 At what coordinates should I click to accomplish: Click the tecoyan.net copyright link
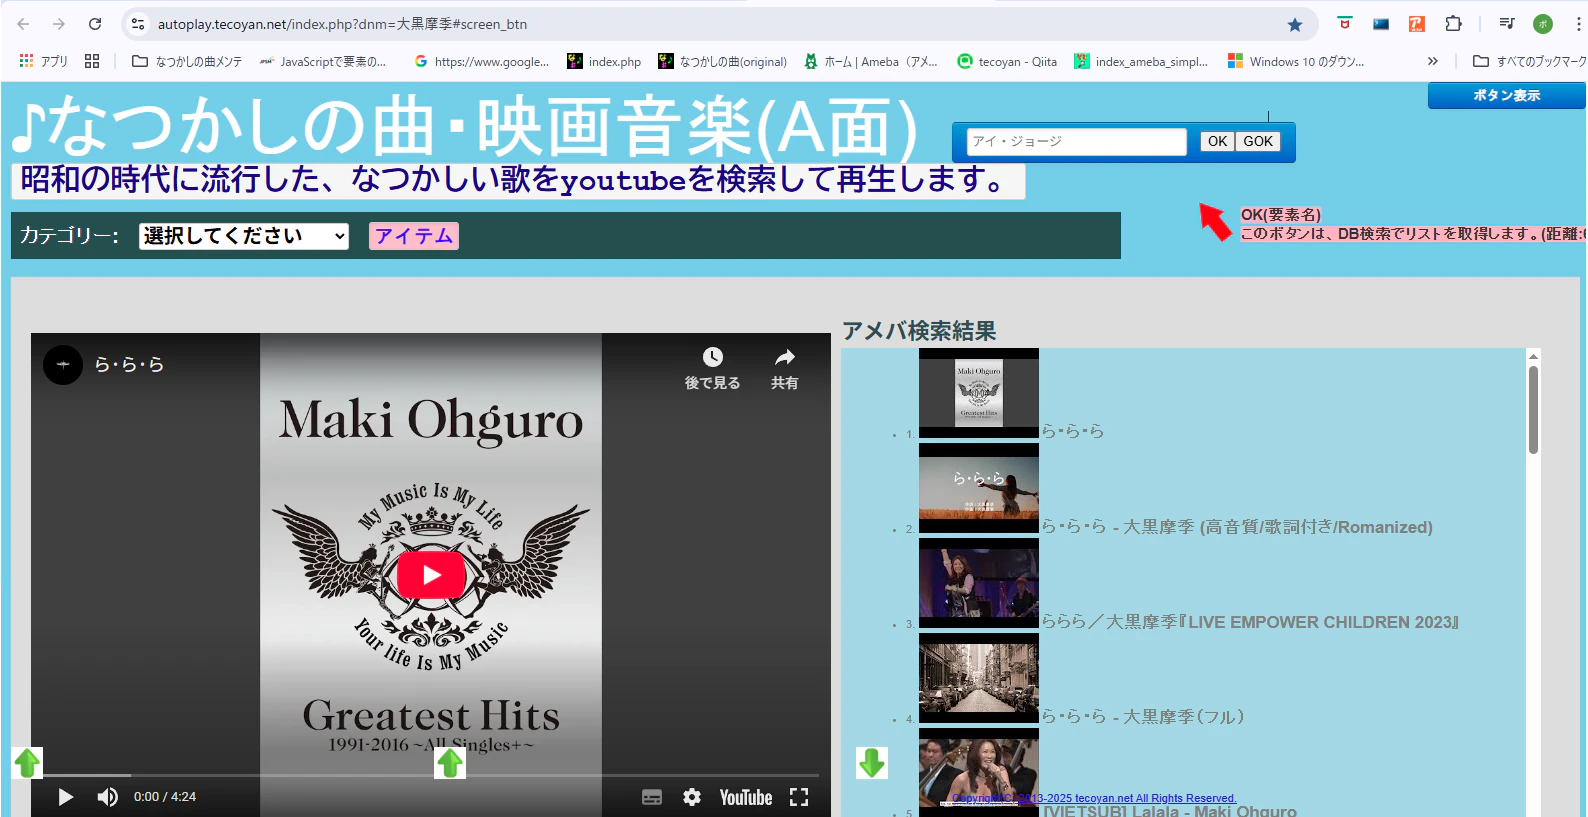point(1094,798)
